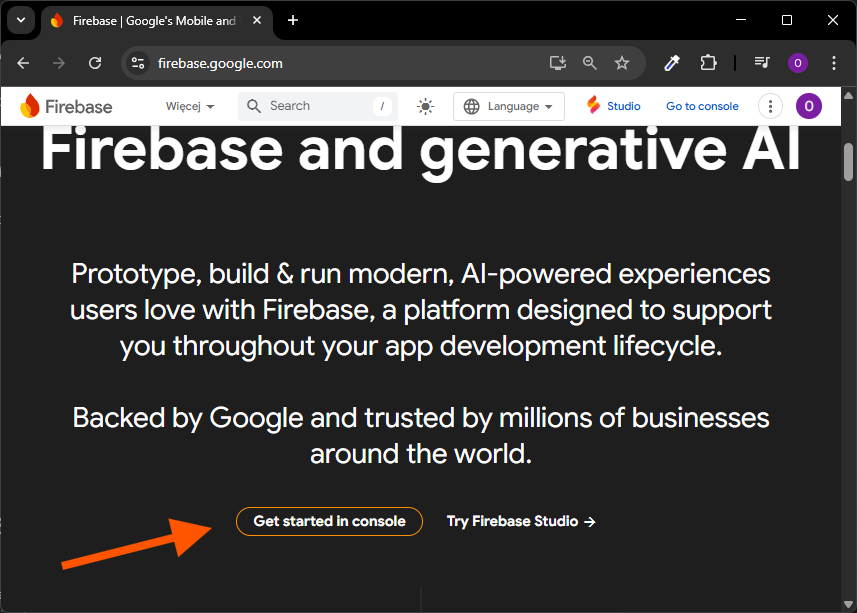Click the globe icon in Language selector
Viewport: 857px width, 613px height.
click(x=471, y=106)
